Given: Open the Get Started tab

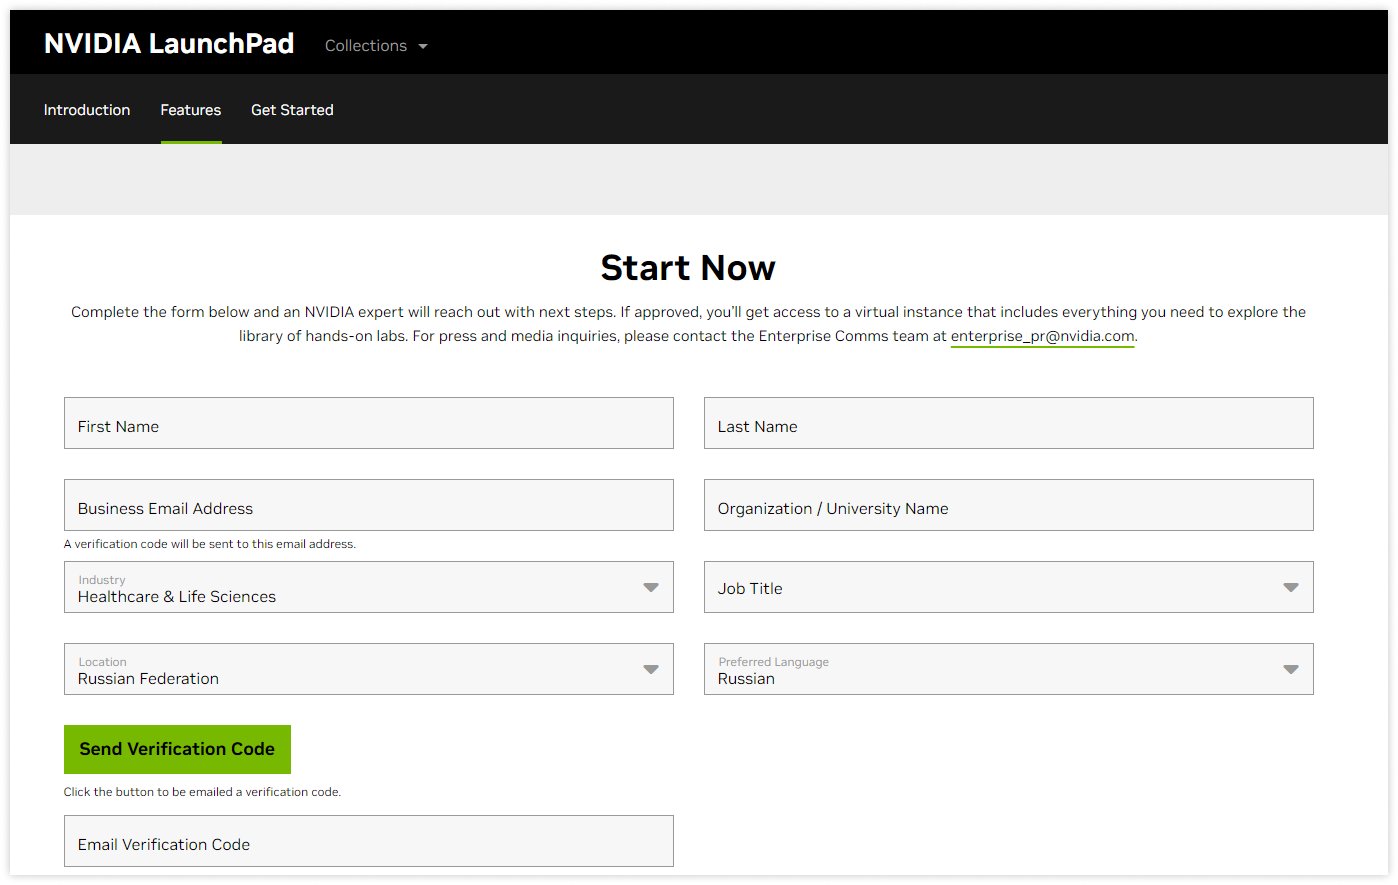Looking at the screenshot, I should (x=292, y=110).
